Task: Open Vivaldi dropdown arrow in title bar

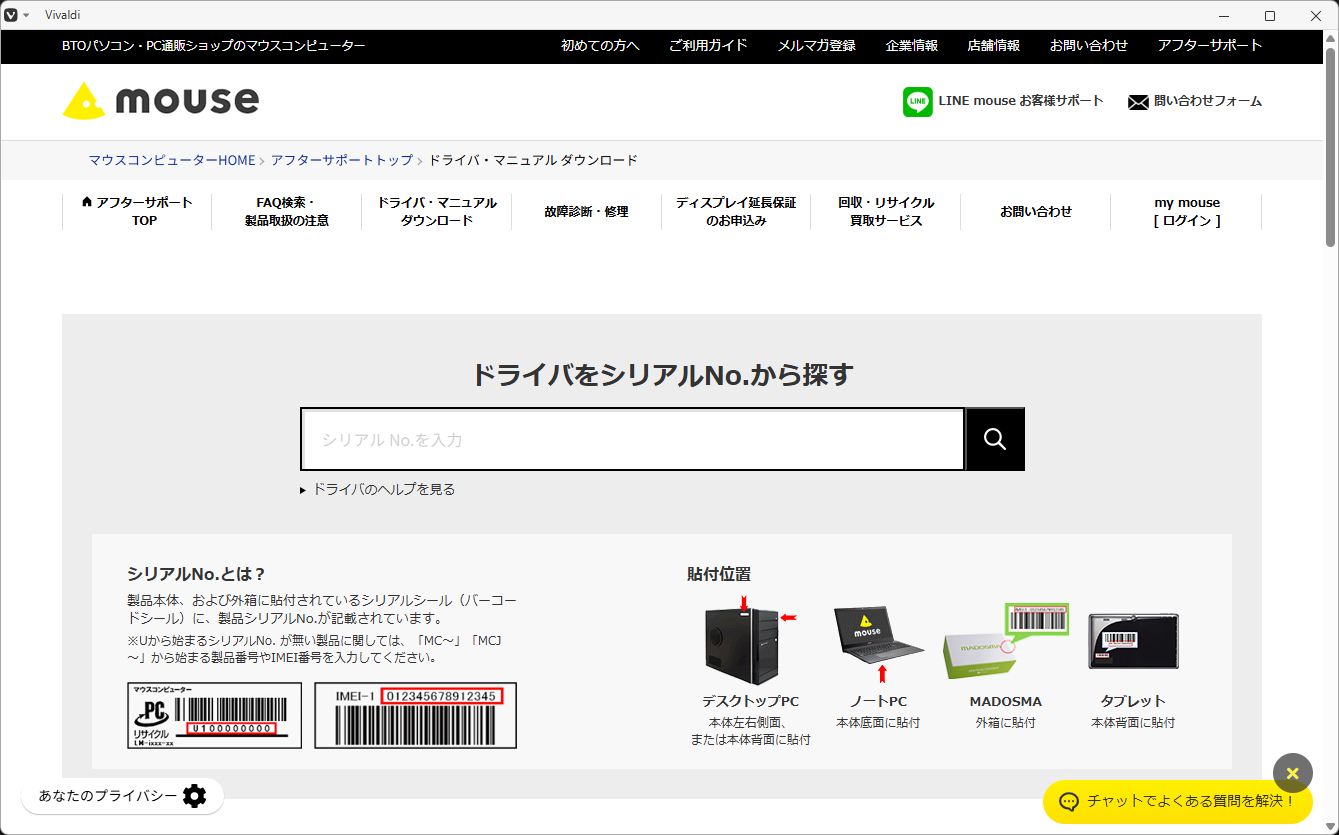Action: point(25,15)
